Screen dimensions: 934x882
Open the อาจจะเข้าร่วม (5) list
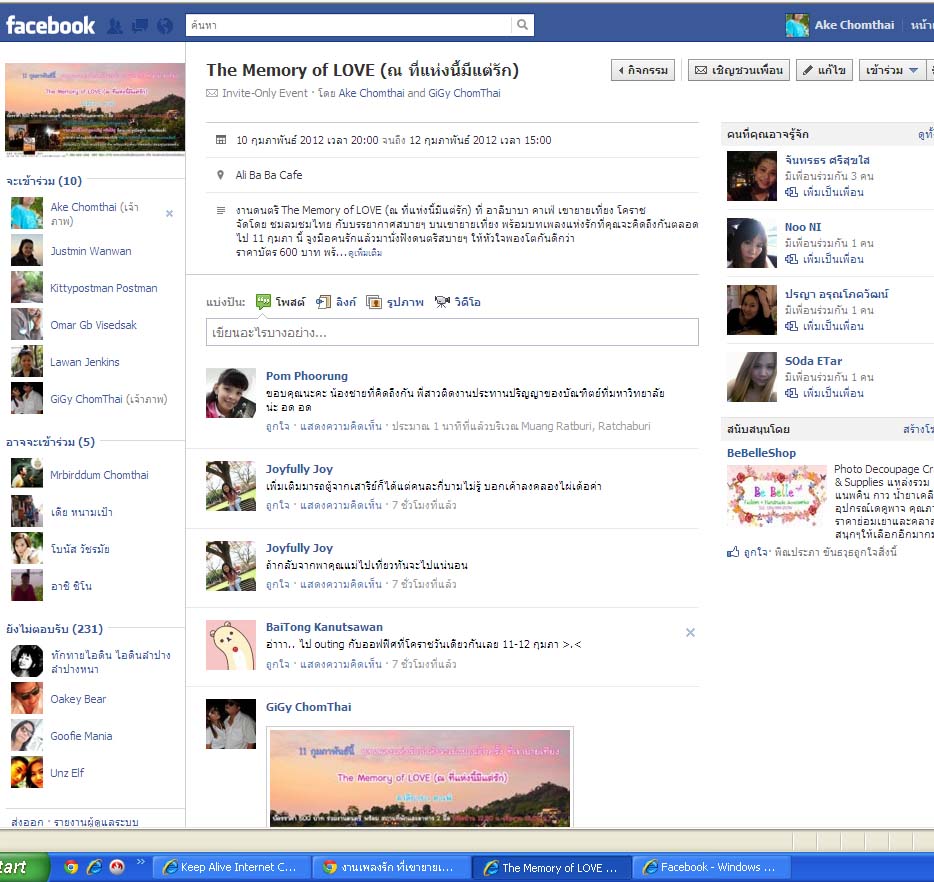(x=50, y=442)
